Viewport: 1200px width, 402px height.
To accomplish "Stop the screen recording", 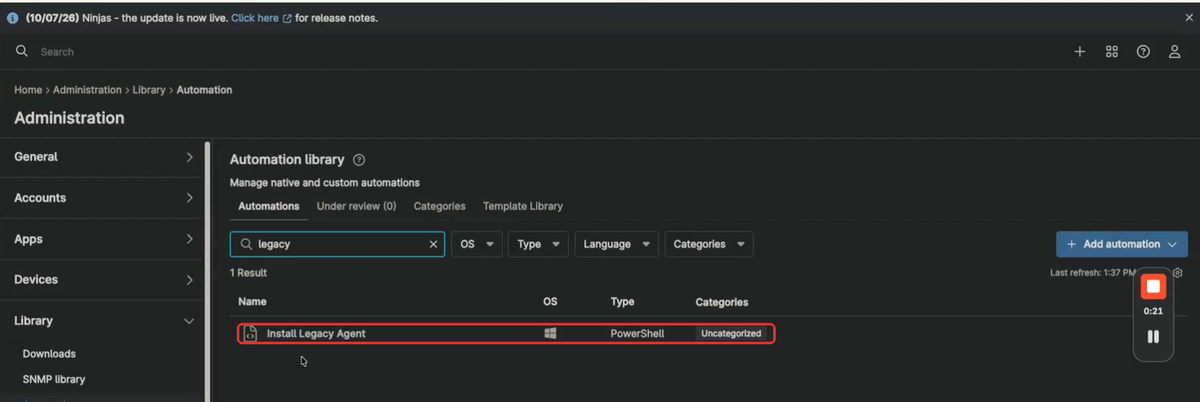I will tap(1153, 287).
